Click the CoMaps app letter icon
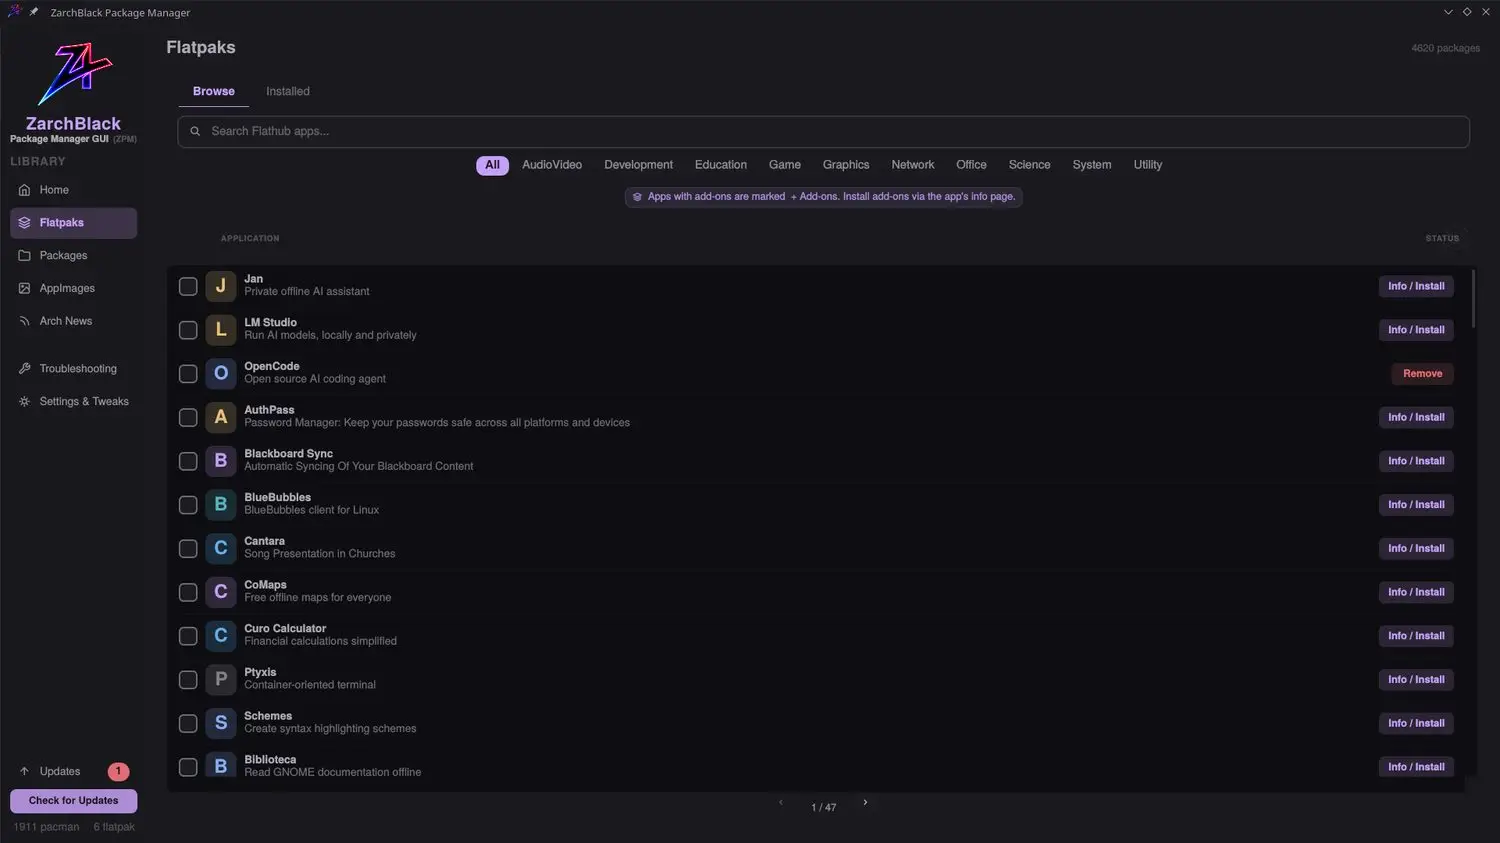Screen dimensions: 1500x843 [221, 592]
